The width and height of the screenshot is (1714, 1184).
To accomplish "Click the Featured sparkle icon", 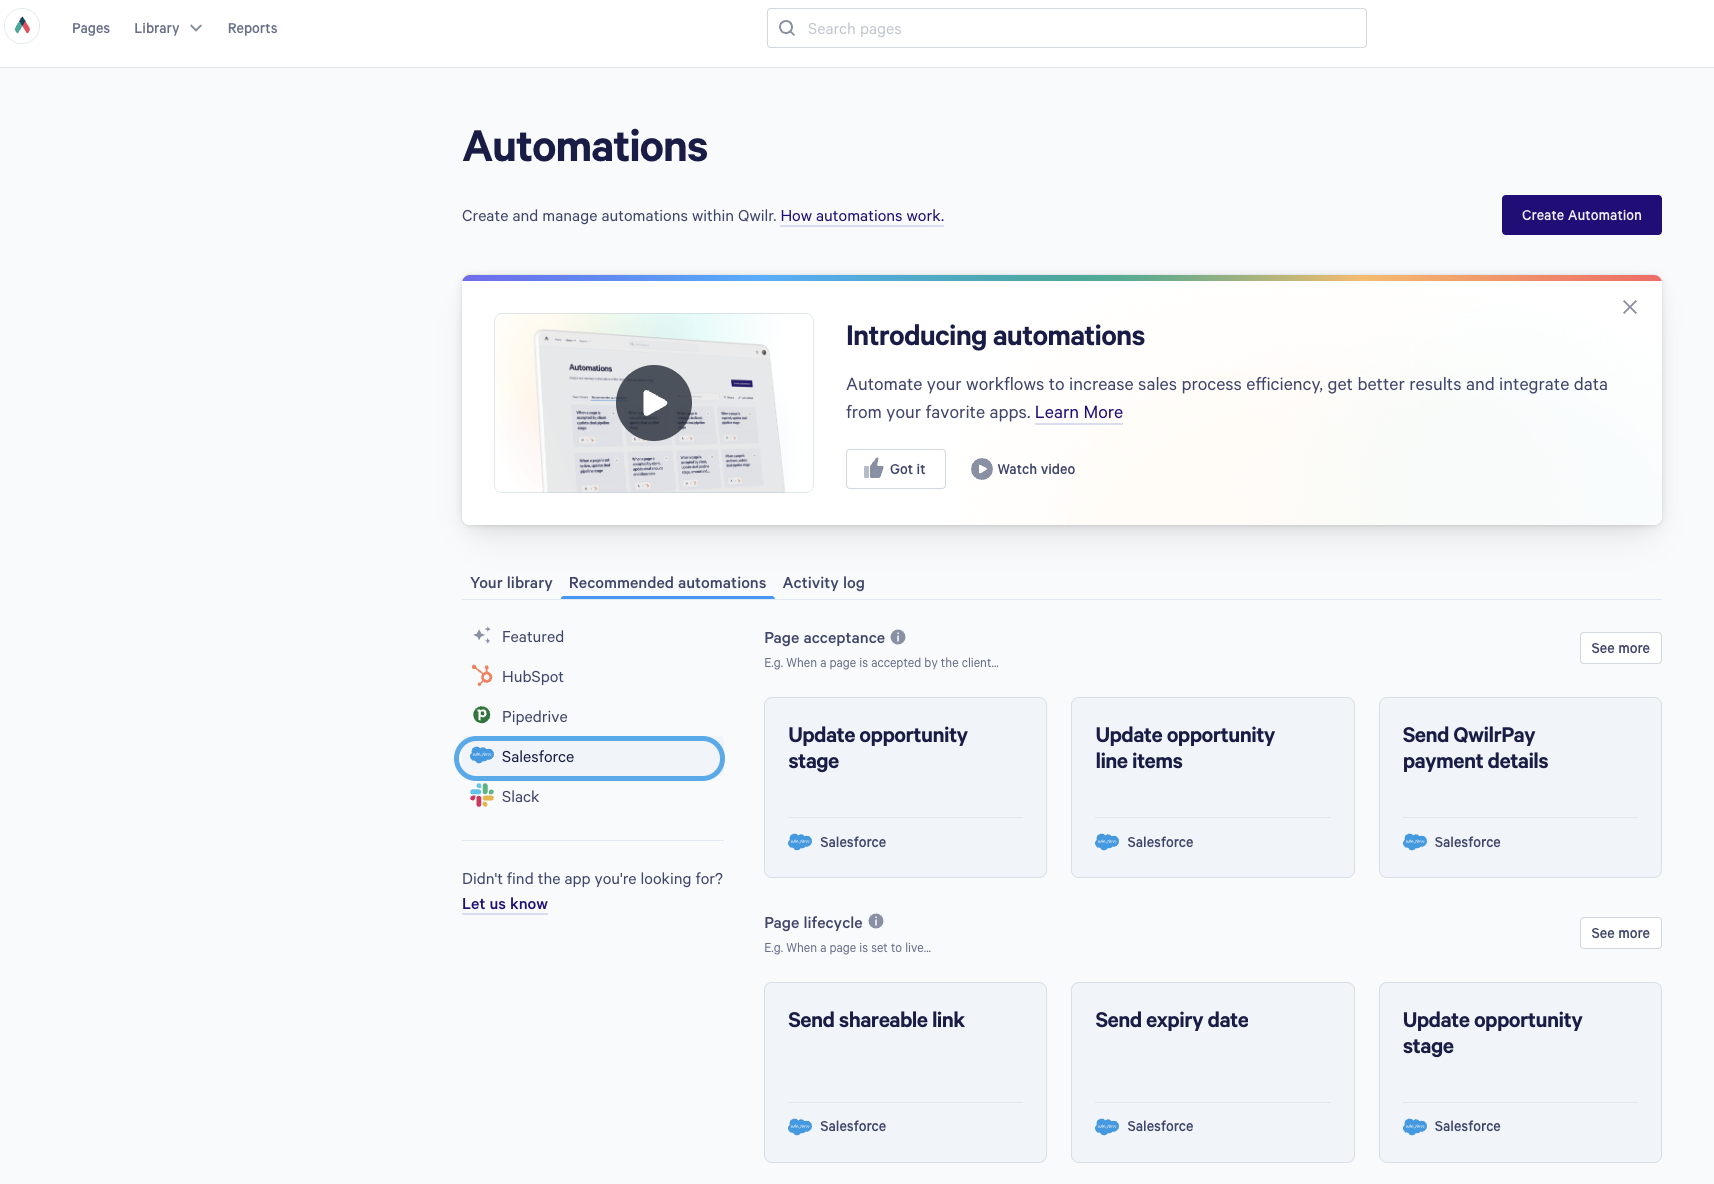I will 482,636.
